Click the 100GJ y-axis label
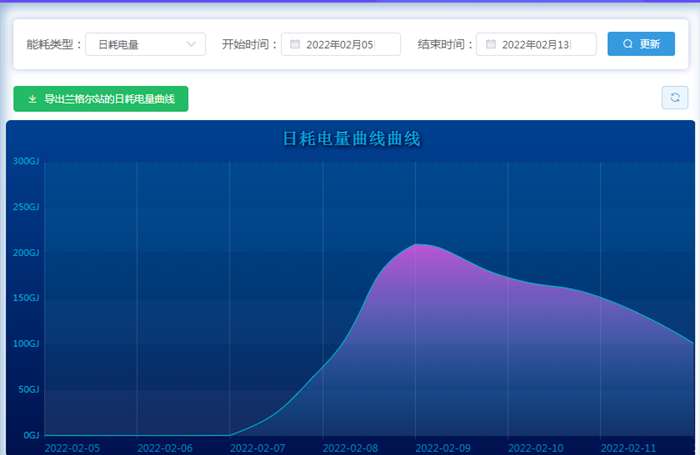Viewport: 700px width, 455px height. pyautogui.click(x=26, y=343)
